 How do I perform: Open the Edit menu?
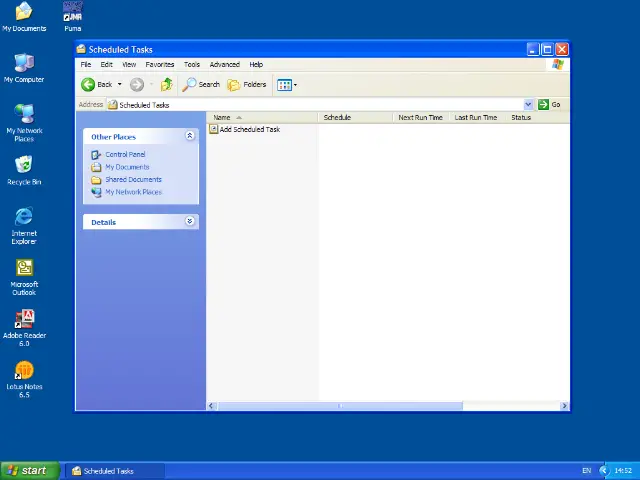107,64
